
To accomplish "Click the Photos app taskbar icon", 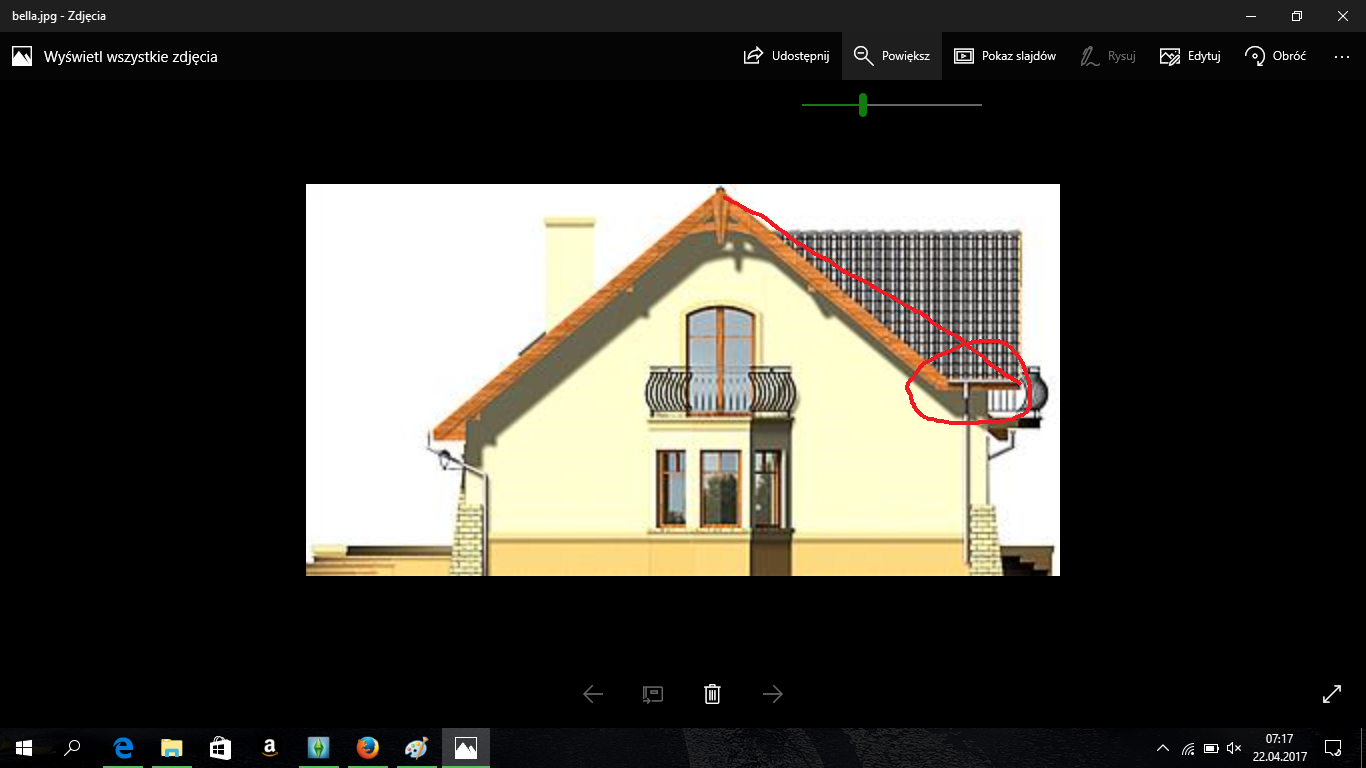I will click(x=465, y=748).
